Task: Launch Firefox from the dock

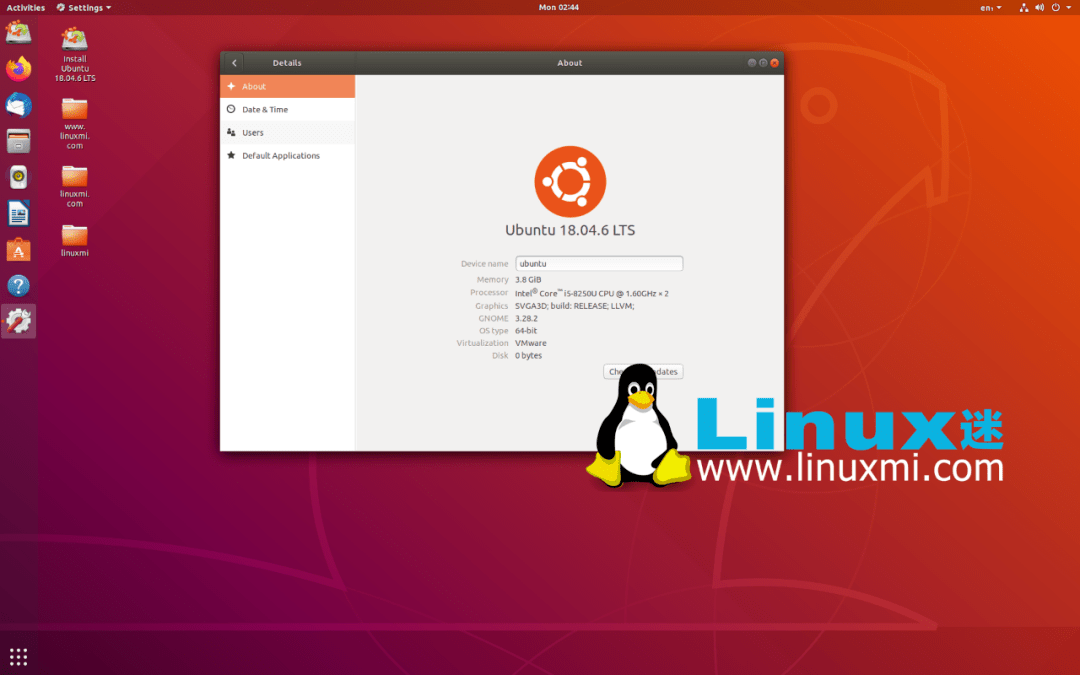Action: tap(19, 69)
